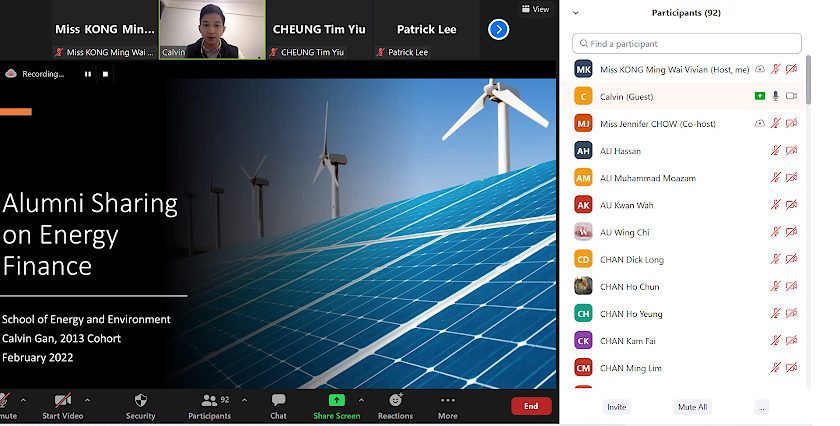Pause the meeting recording
Viewport: 840px width, 426px height.
coord(88,74)
